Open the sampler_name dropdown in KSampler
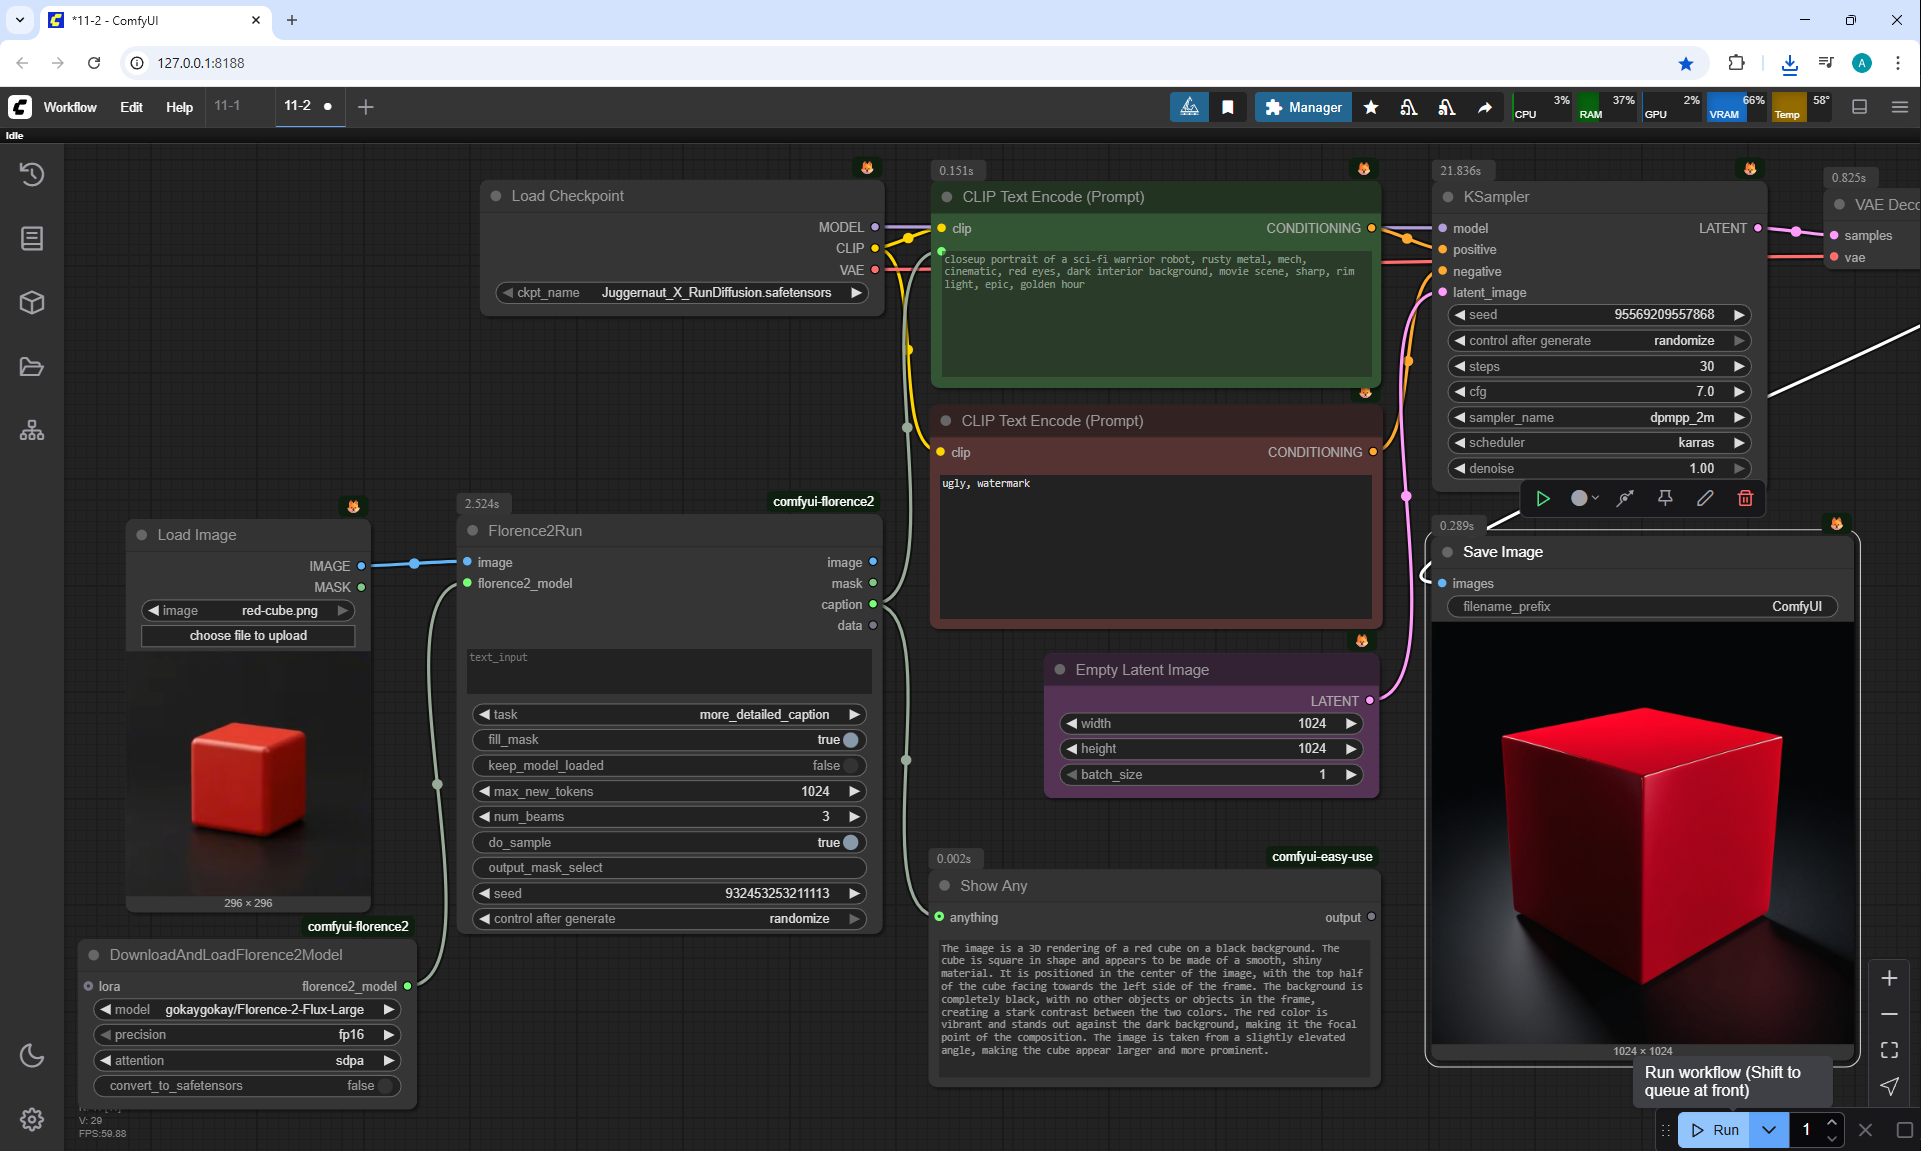This screenshot has width=1921, height=1151. pyautogui.click(x=1598, y=417)
